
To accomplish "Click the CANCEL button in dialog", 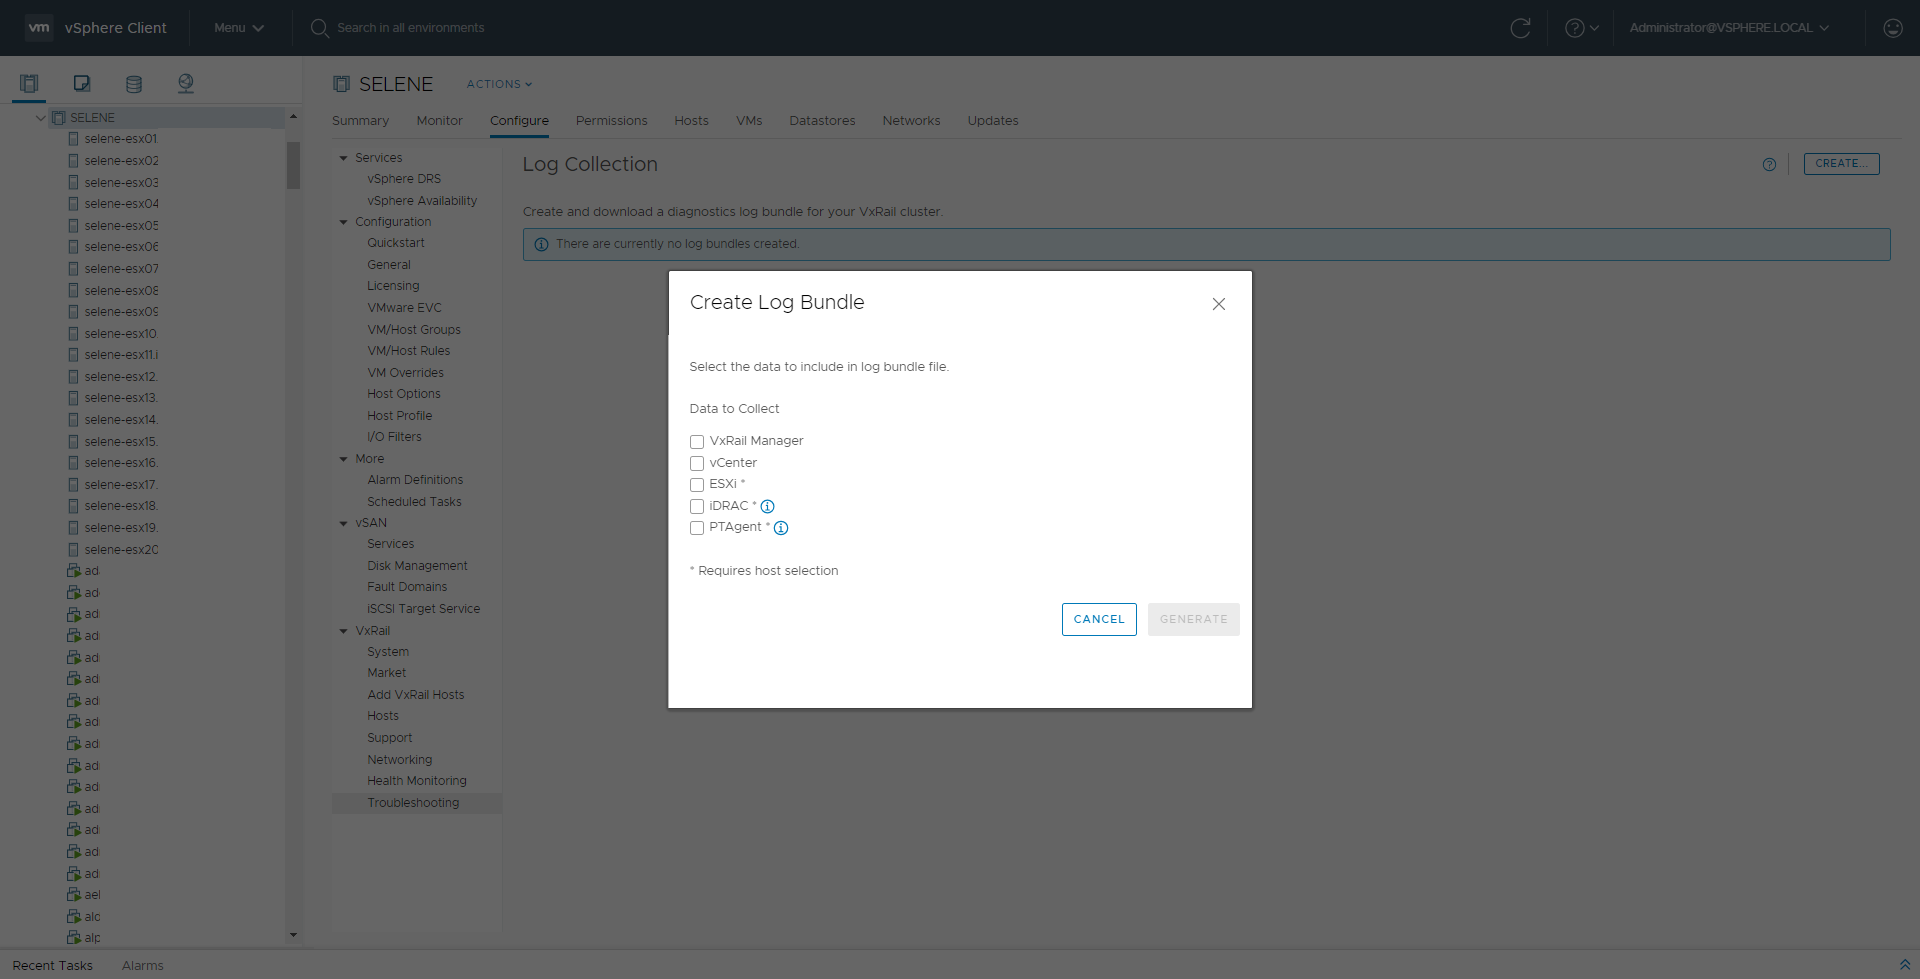I will (x=1099, y=620).
